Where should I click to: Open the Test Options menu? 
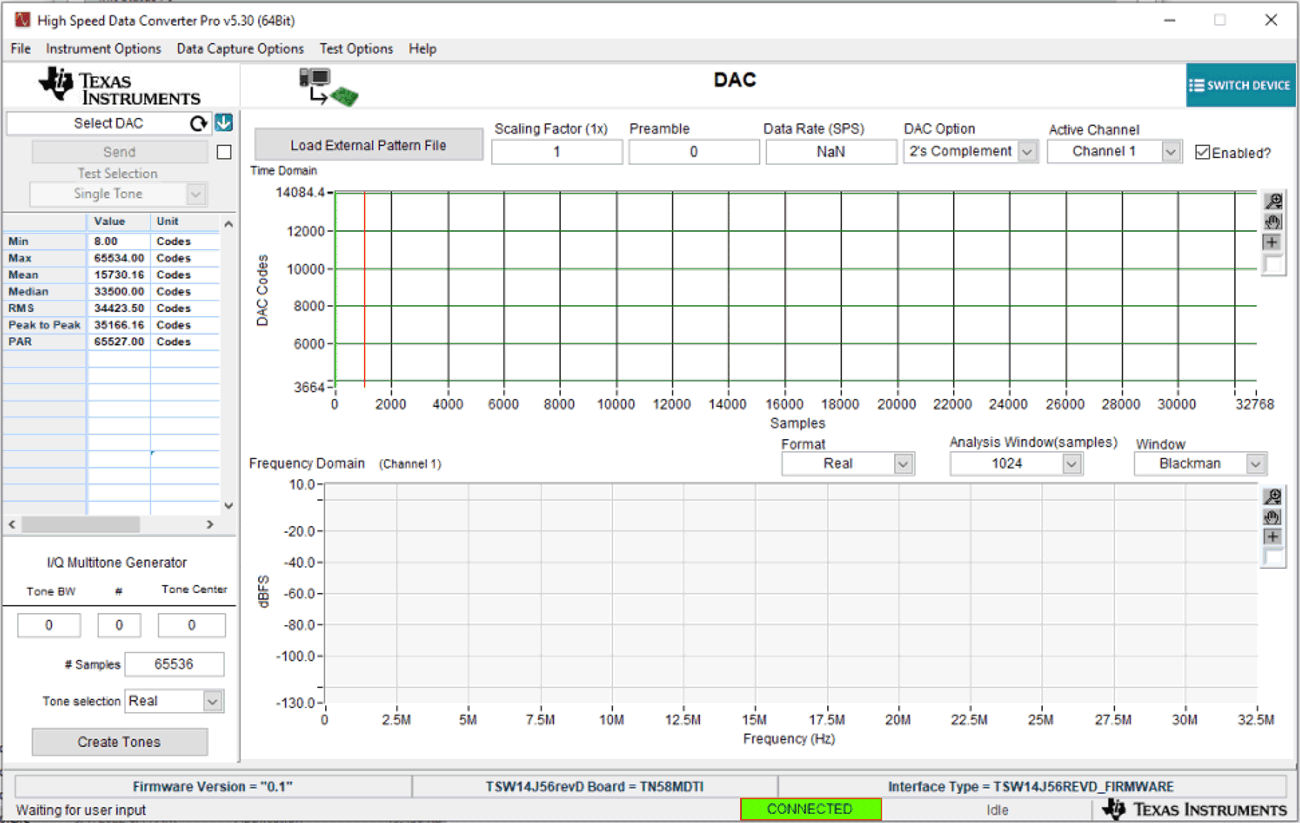coord(356,49)
